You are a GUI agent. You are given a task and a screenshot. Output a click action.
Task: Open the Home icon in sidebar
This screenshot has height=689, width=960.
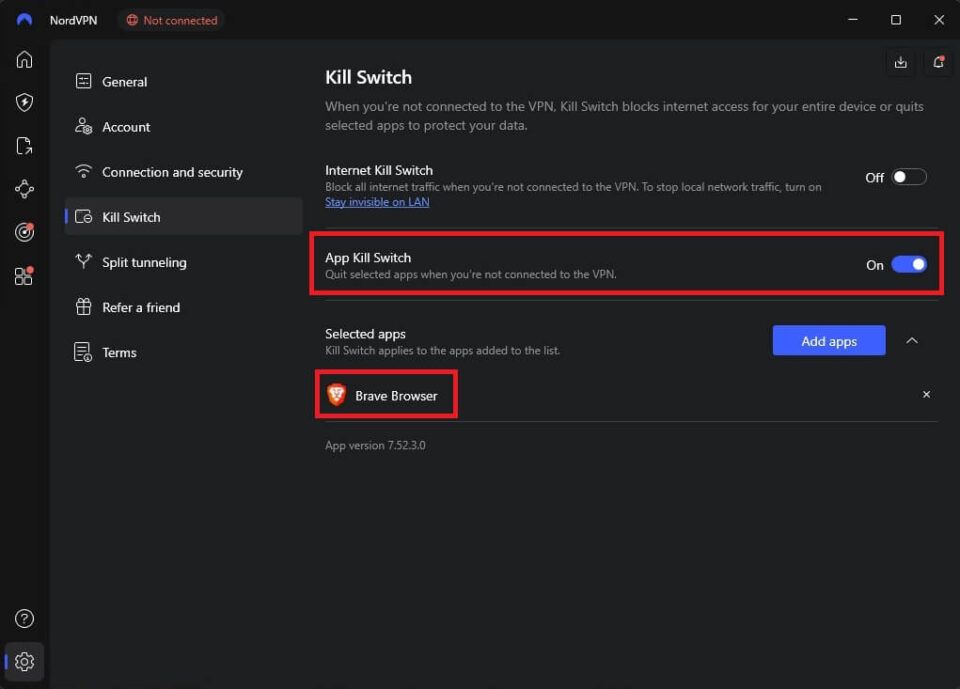[x=24, y=59]
